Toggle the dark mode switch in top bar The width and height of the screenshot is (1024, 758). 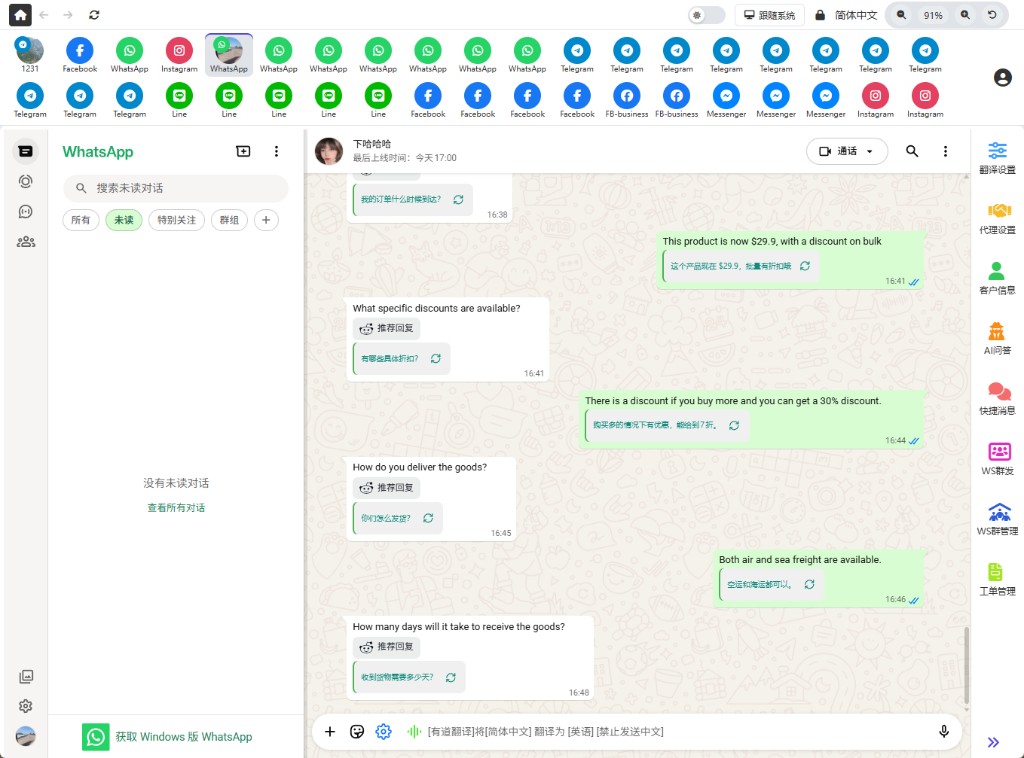tap(706, 15)
